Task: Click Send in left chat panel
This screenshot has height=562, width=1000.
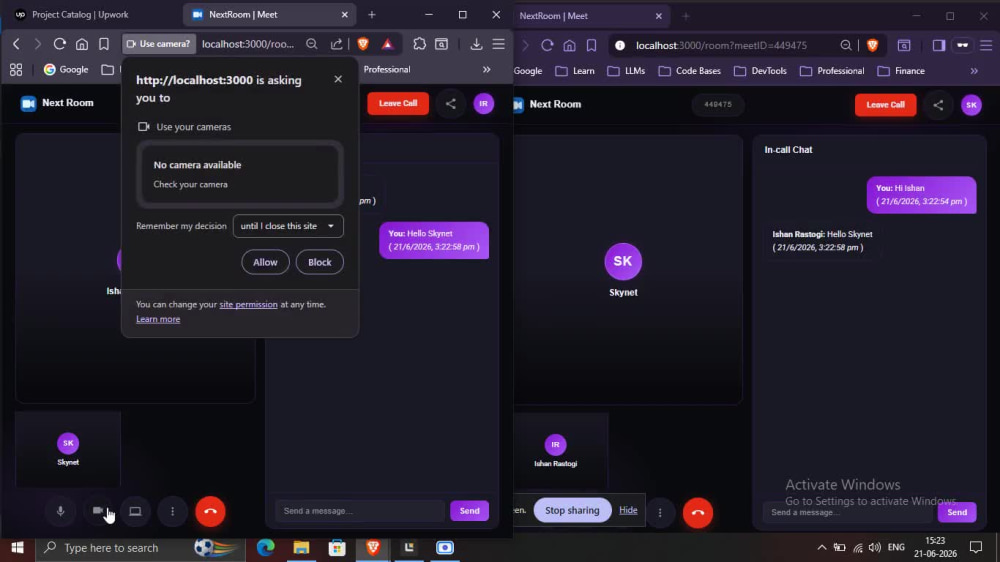Action: 469,510
